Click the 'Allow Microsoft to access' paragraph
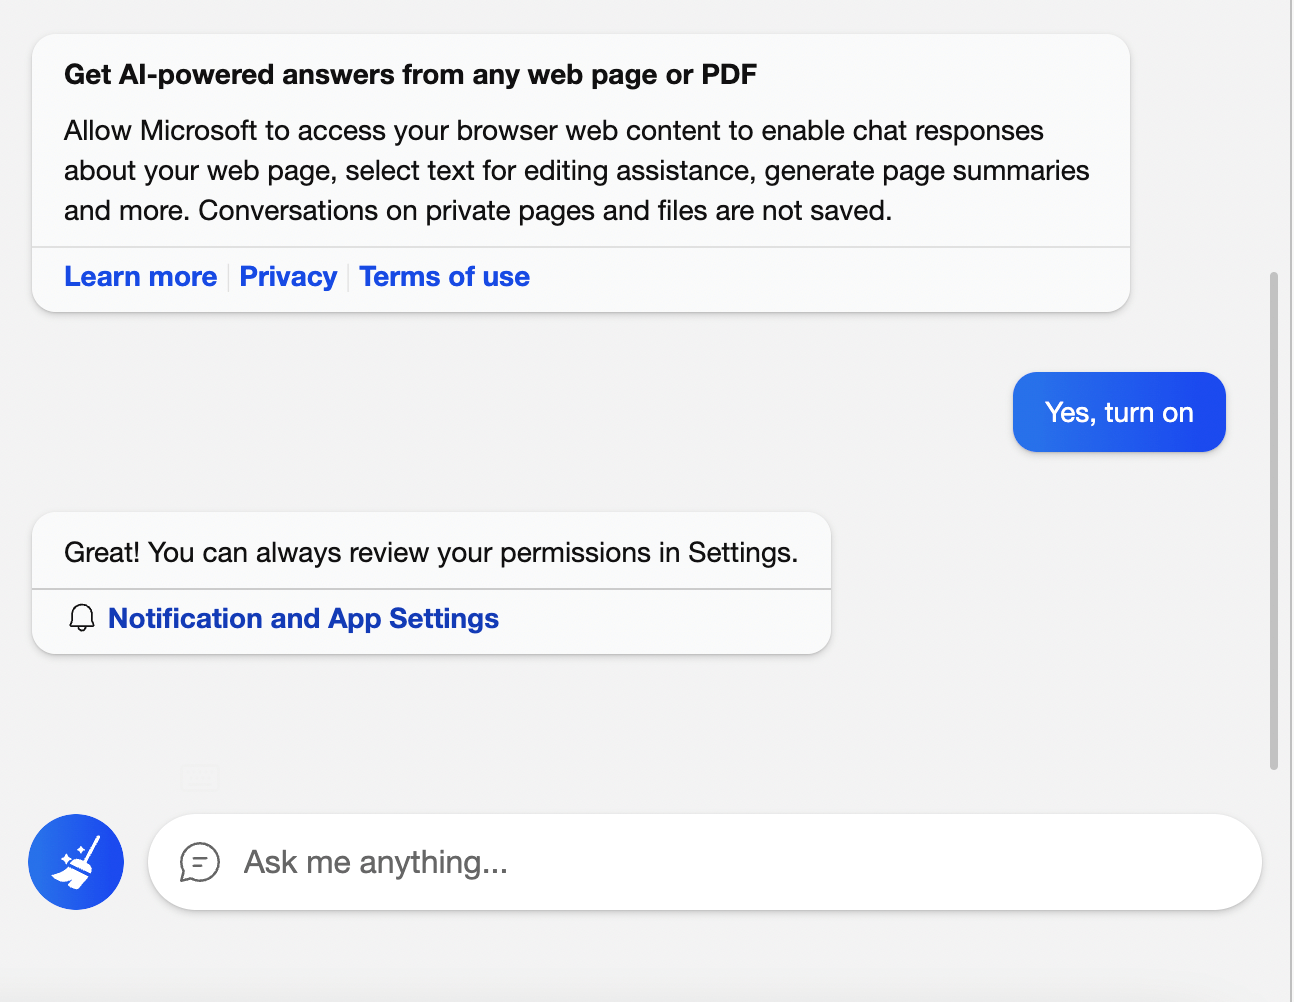This screenshot has width=1294, height=1002. click(x=577, y=171)
